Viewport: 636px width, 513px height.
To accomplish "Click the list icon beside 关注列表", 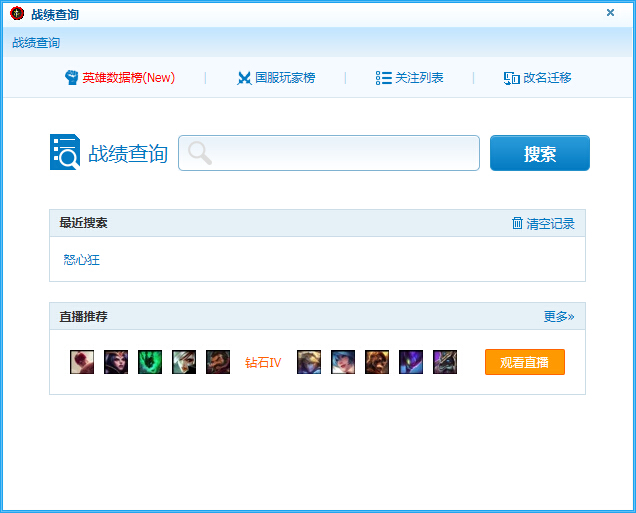I will point(383,78).
